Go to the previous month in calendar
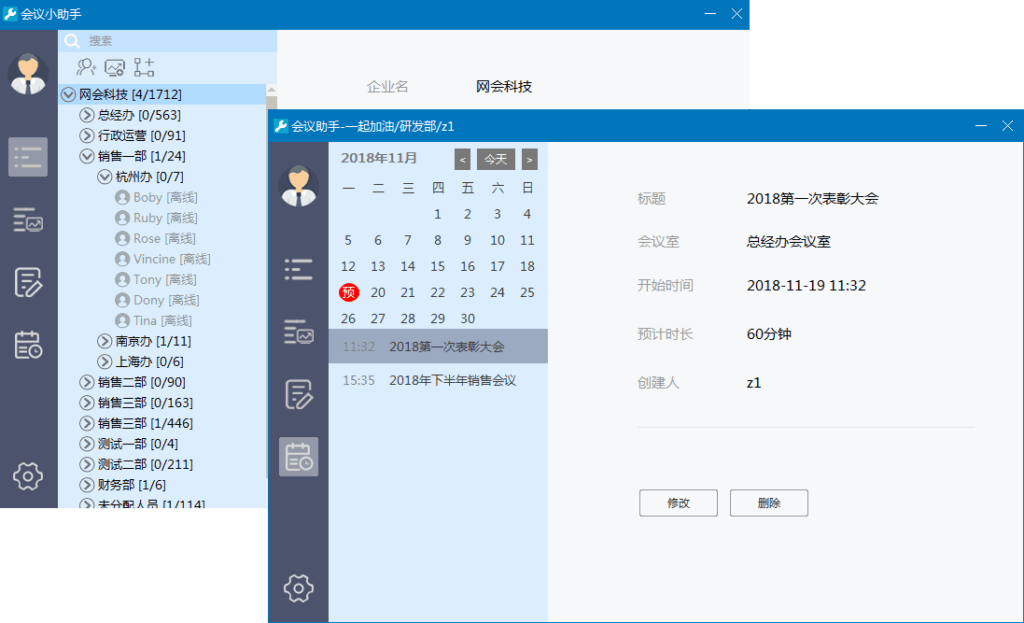The height and width of the screenshot is (623, 1024). click(x=462, y=159)
